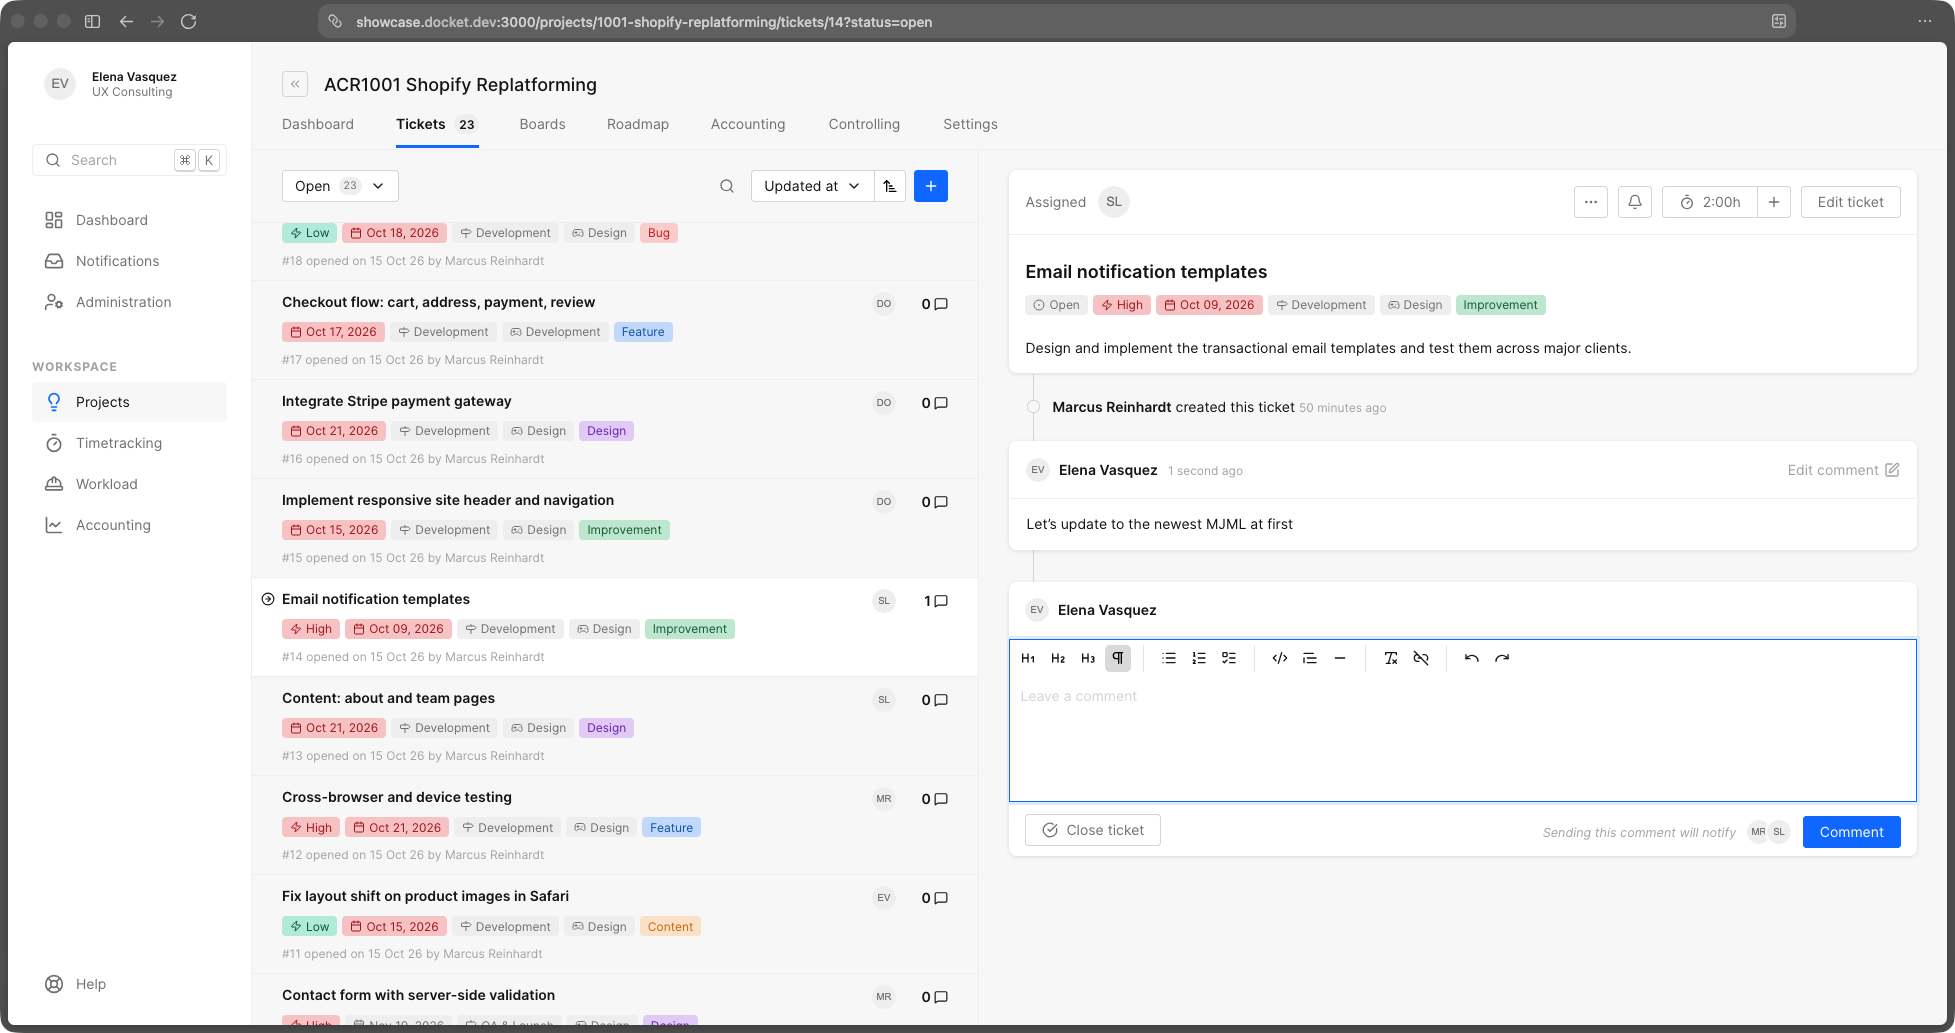Apply Heading 1 formatting in the comment editor
Viewport: 1955px width, 1033px height.
pyautogui.click(x=1028, y=658)
